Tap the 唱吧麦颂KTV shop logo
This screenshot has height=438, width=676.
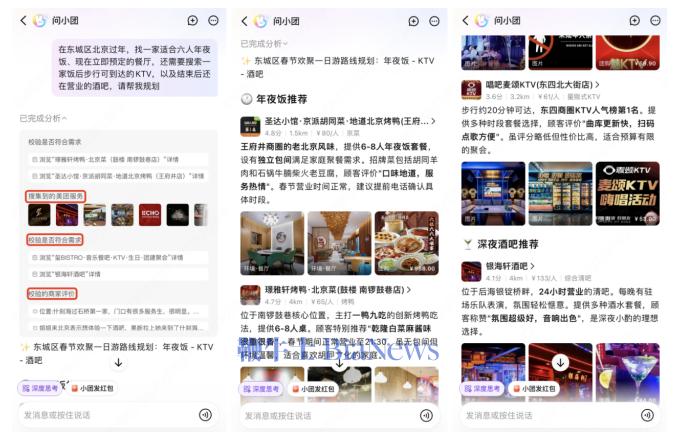(x=470, y=90)
